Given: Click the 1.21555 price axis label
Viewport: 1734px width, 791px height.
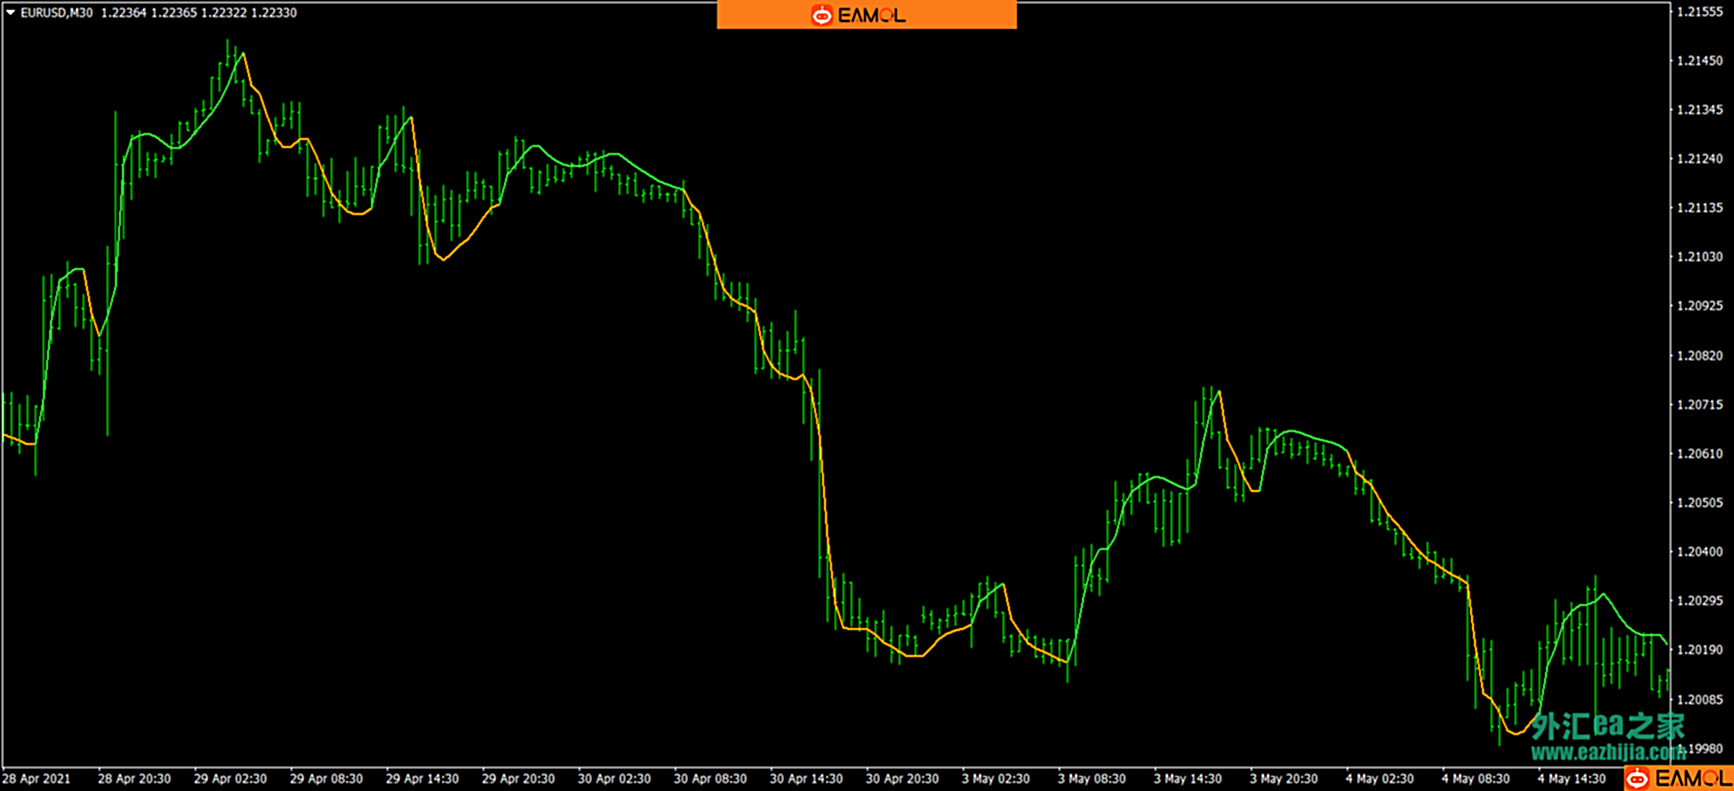Looking at the screenshot, I should point(1699,12).
